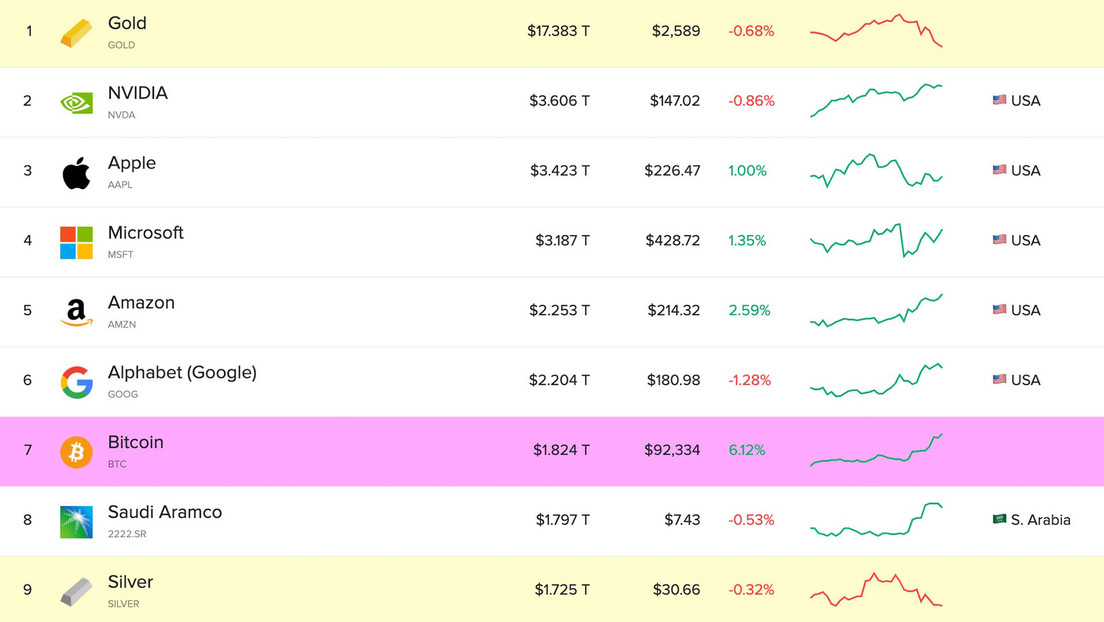Open the Alphabet (Google) link

coord(182,373)
